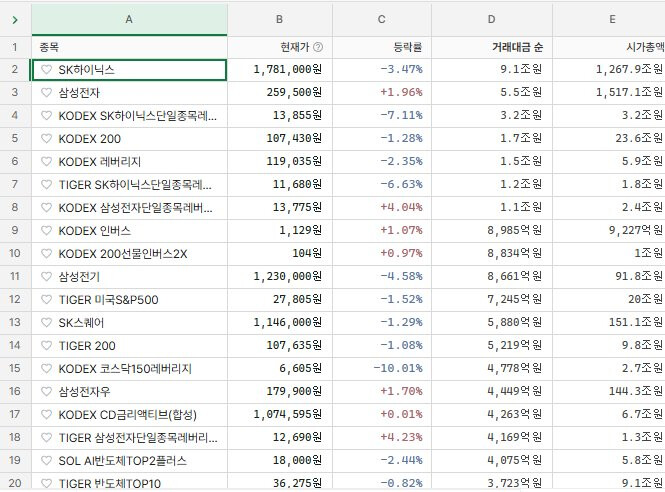
Task: Click the 시가총액 header cell
Action: pos(609,47)
